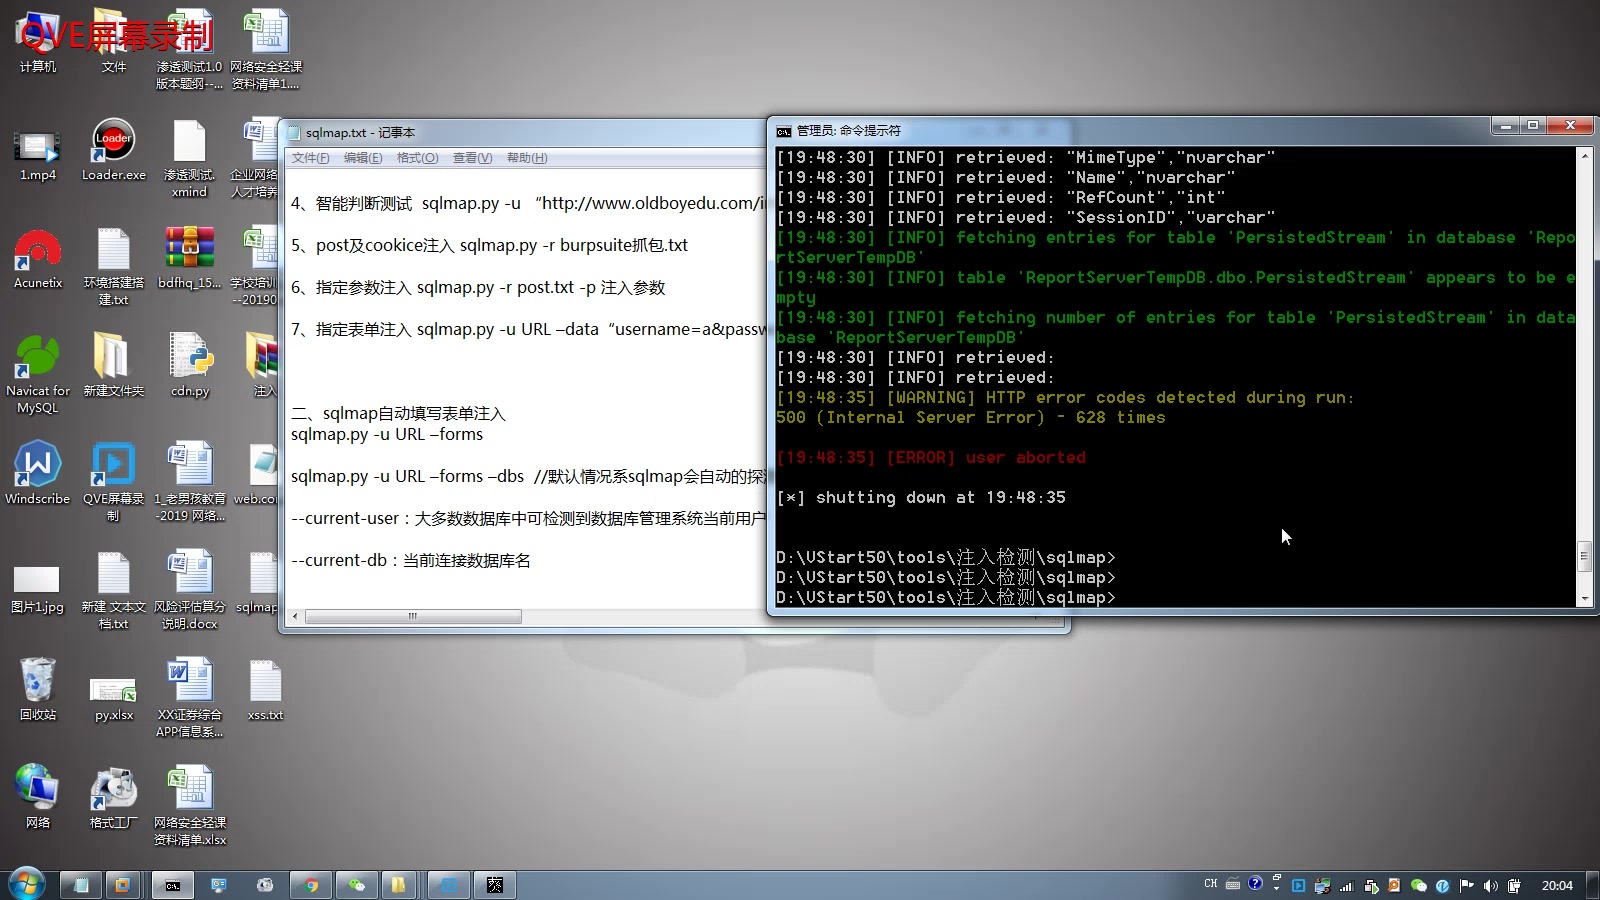
Task: Open the Navicat for MySQL shortcut
Action: pos(38,372)
